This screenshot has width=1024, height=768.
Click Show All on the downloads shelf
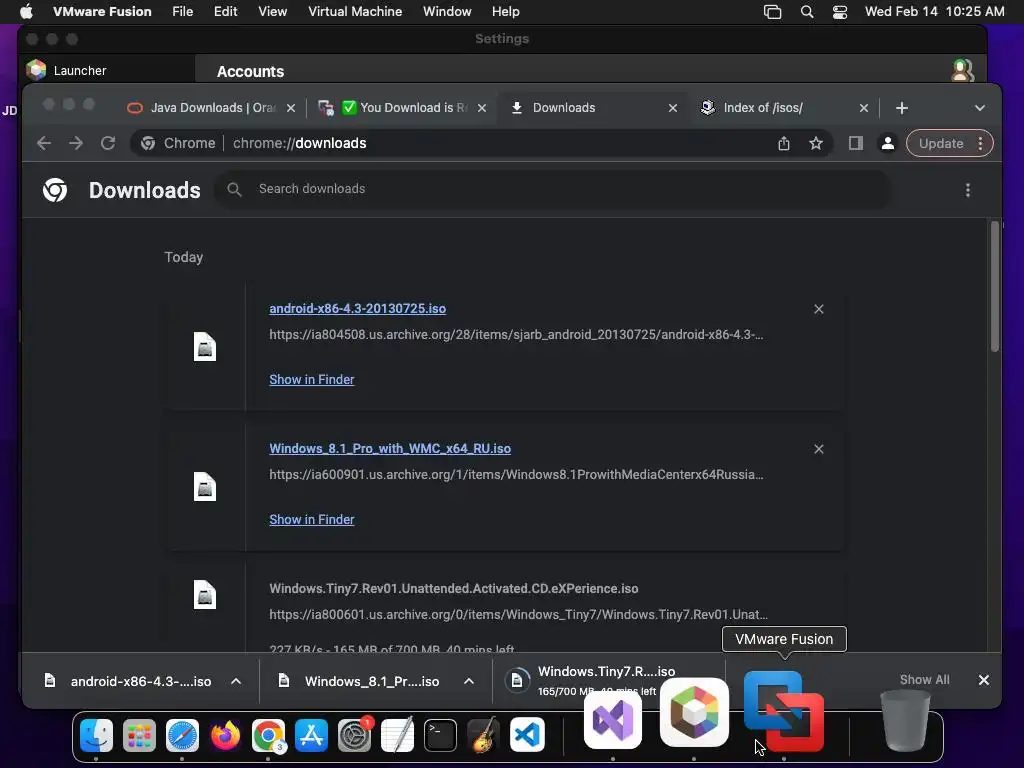[924, 680]
